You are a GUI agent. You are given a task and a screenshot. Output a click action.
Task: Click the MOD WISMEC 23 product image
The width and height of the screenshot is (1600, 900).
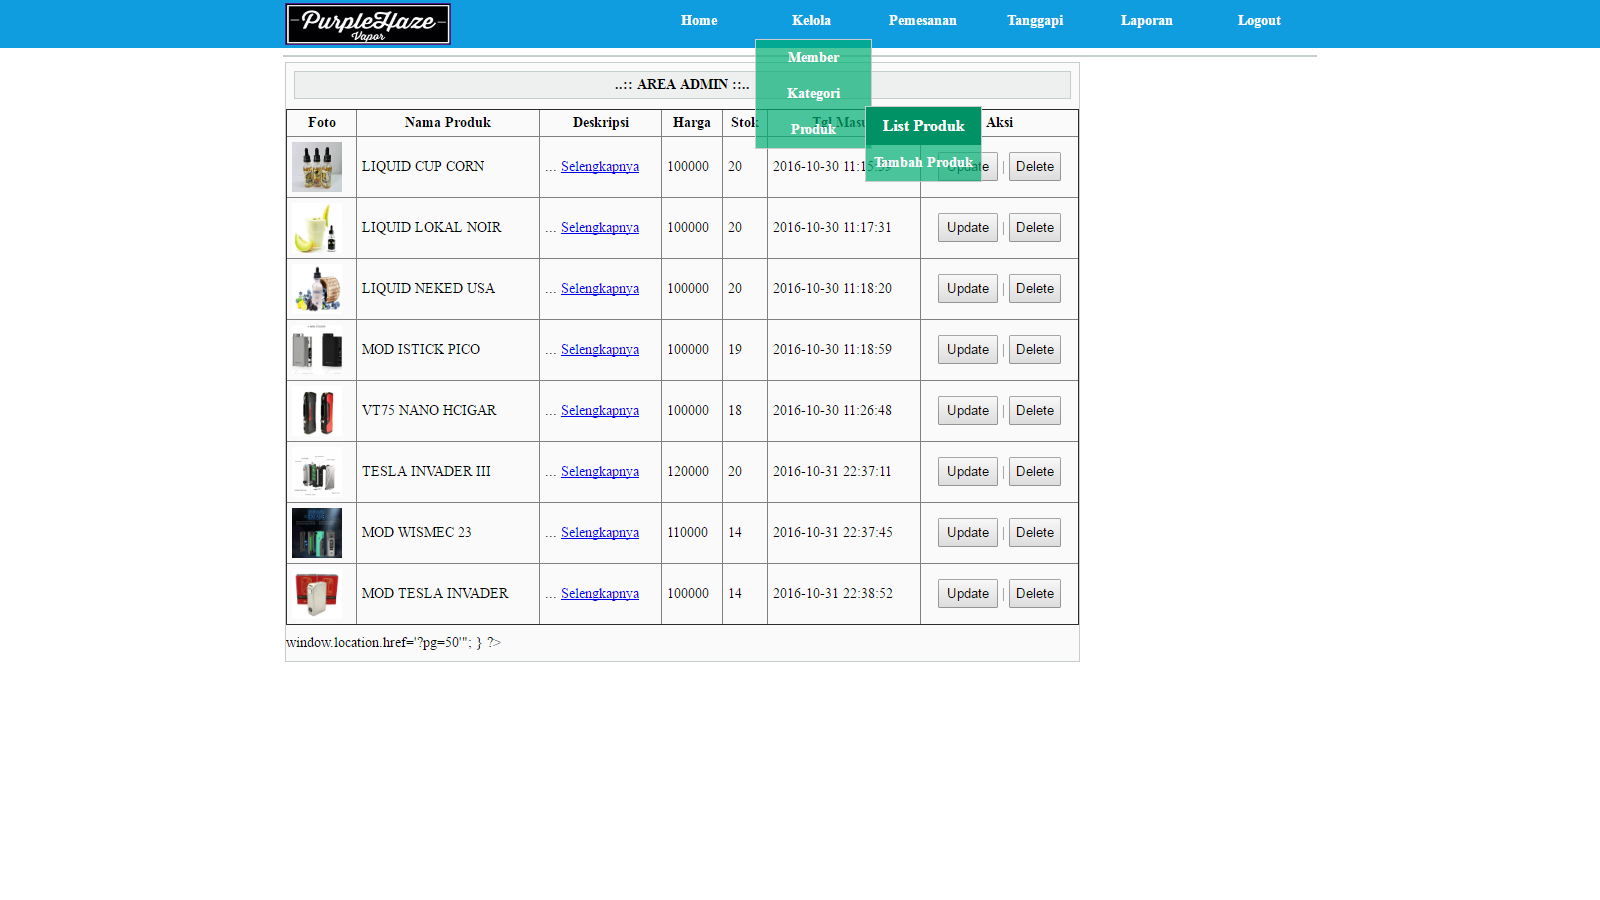coord(317,533)
